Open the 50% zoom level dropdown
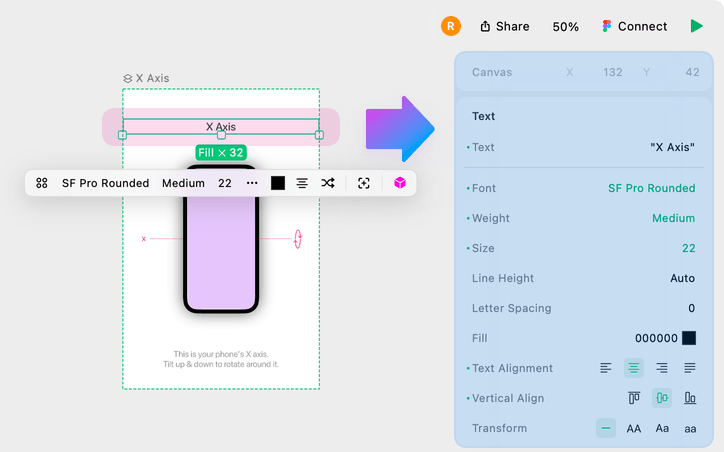This screenshot has width=724, height=452. 565,27
